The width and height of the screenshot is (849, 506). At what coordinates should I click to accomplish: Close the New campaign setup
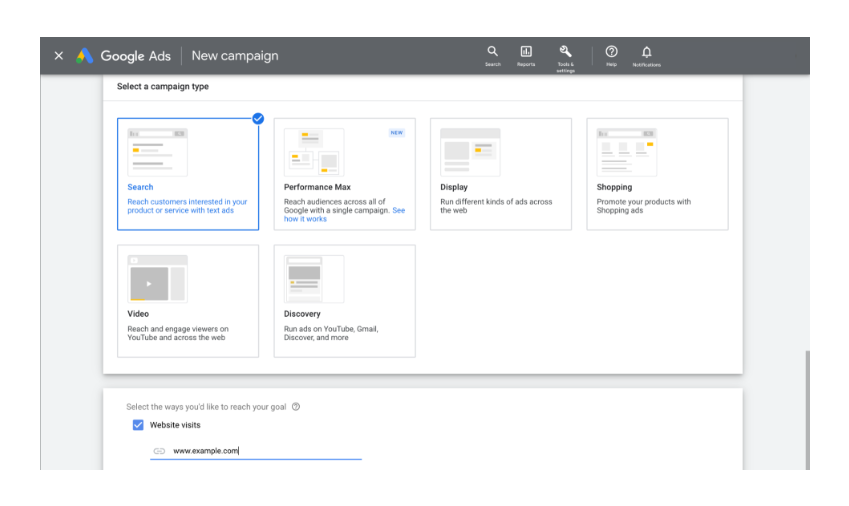tap(58, 56)
